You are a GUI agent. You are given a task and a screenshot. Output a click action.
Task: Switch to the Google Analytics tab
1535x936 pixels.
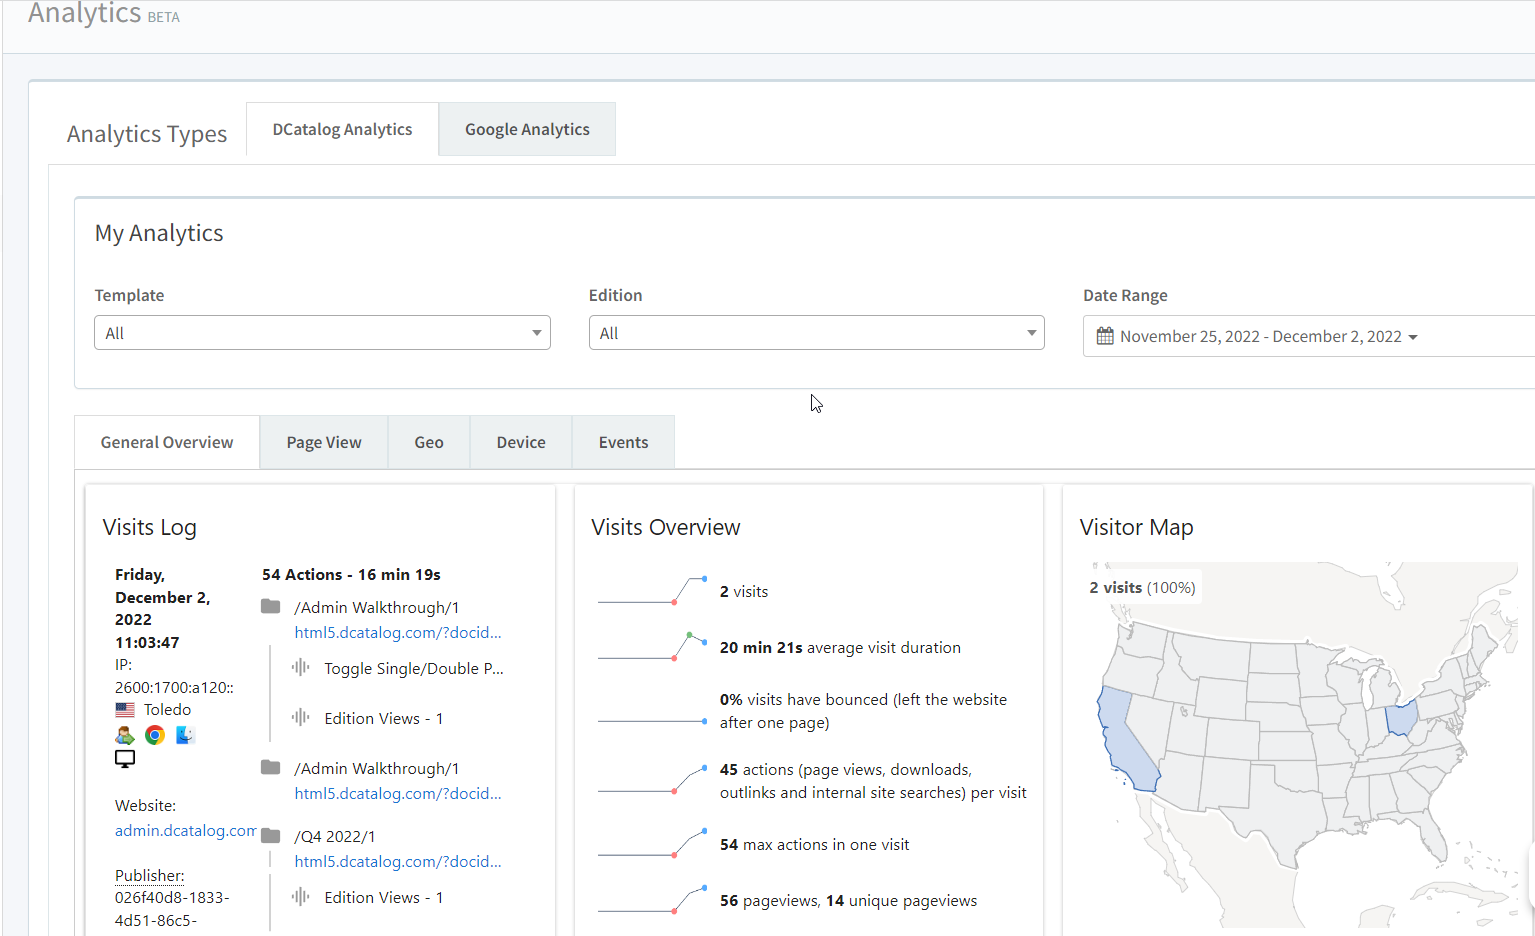(527, 129)
